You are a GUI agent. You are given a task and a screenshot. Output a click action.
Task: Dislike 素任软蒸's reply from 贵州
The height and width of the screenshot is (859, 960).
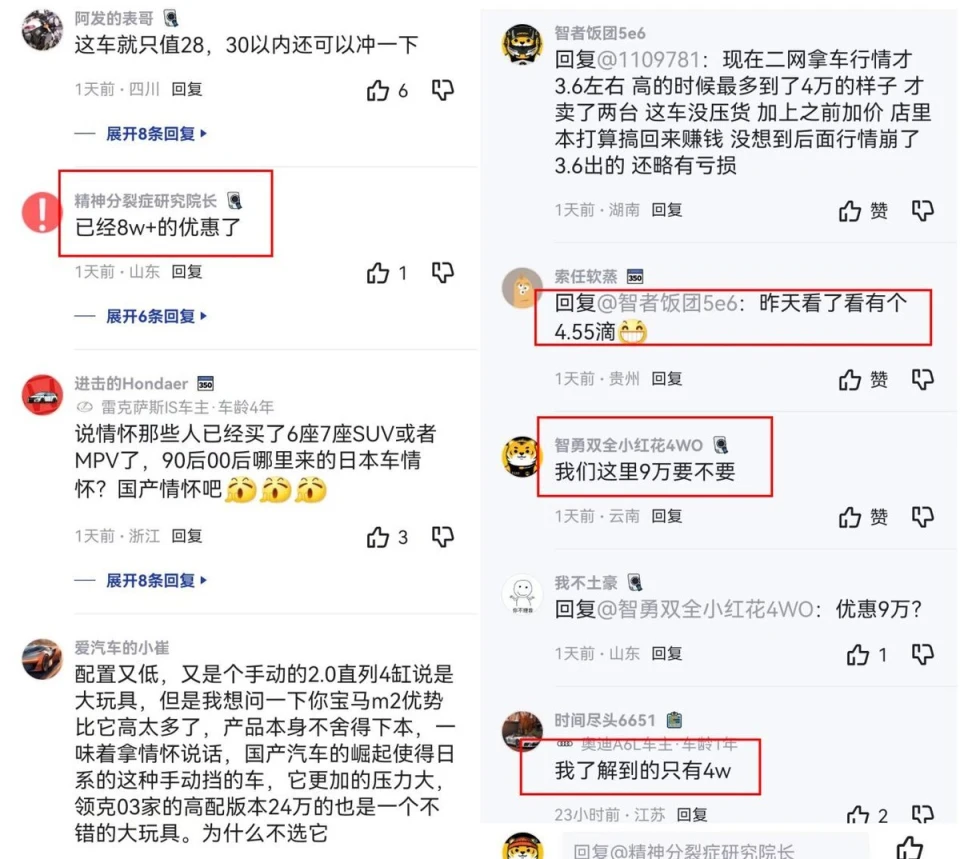pos(923,380)
